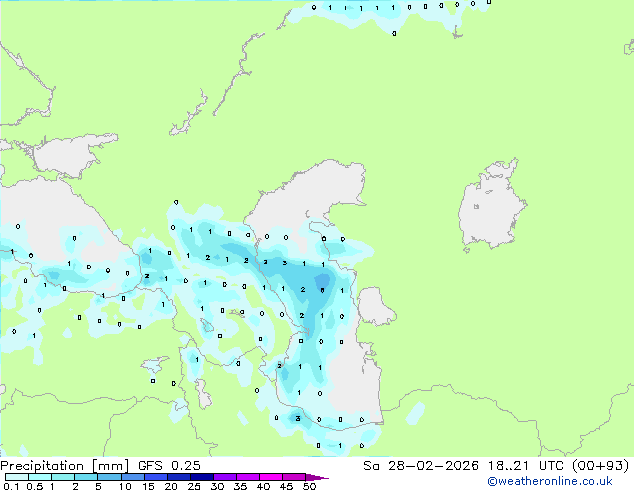
Task: Click the 'Sa 28-02-2026' date text
Action: [x=421, y=466]
